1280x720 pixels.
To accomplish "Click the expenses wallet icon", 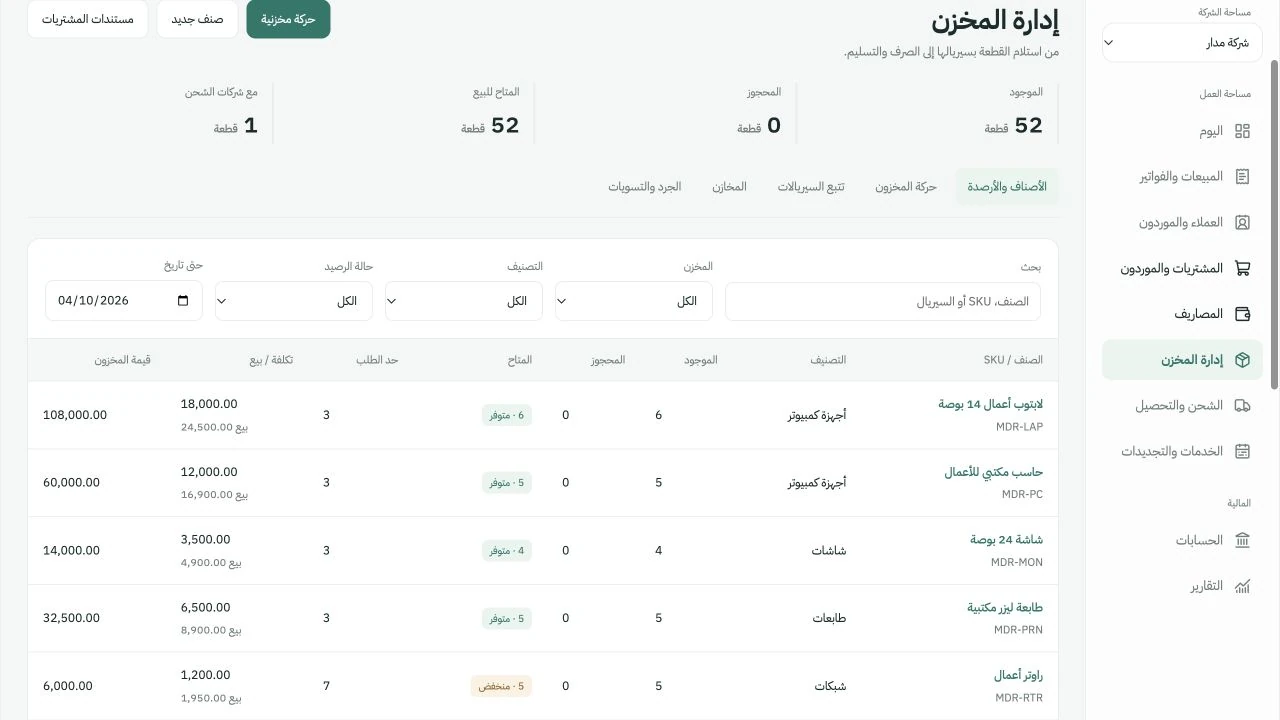I will click(1242, 314).
